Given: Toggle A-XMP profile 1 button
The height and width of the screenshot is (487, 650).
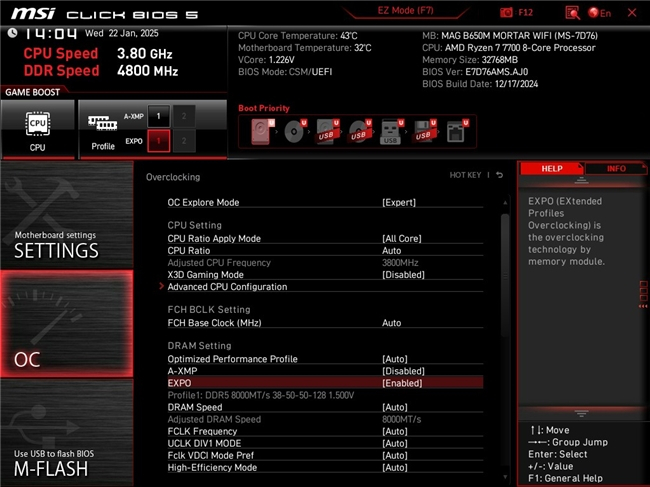Looking at the screenshot, I should click(x=157, y=116).
